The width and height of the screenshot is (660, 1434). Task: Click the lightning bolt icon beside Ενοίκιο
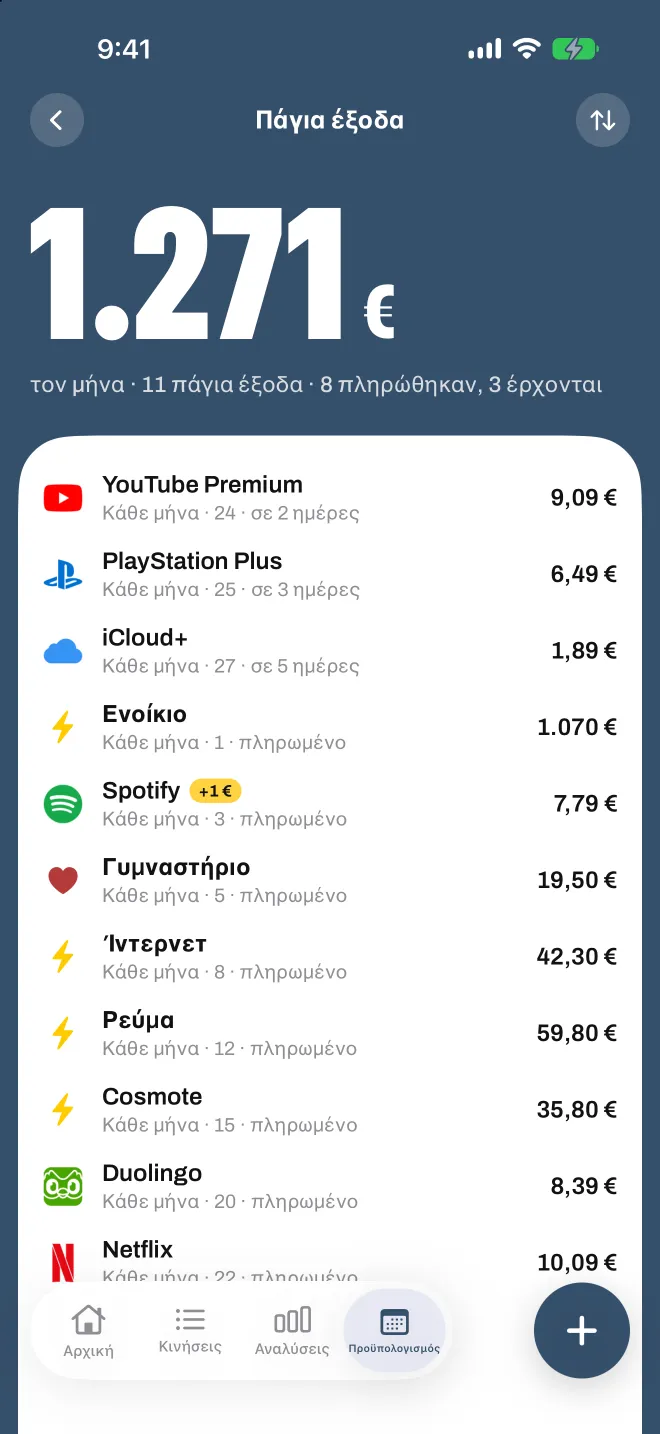tap(63, 727)
